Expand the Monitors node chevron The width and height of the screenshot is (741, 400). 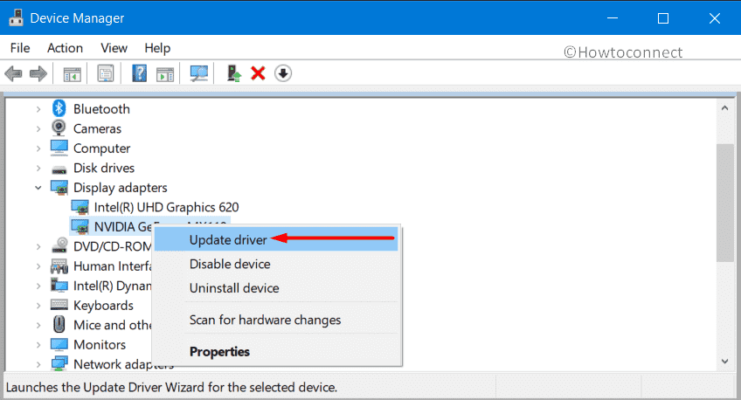tap(38, 345)
